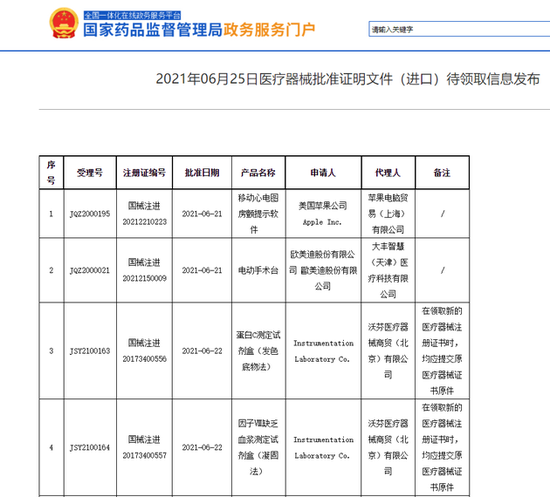550x497 pixels.
Task: Click the 备注 column header
Action: 442,173
